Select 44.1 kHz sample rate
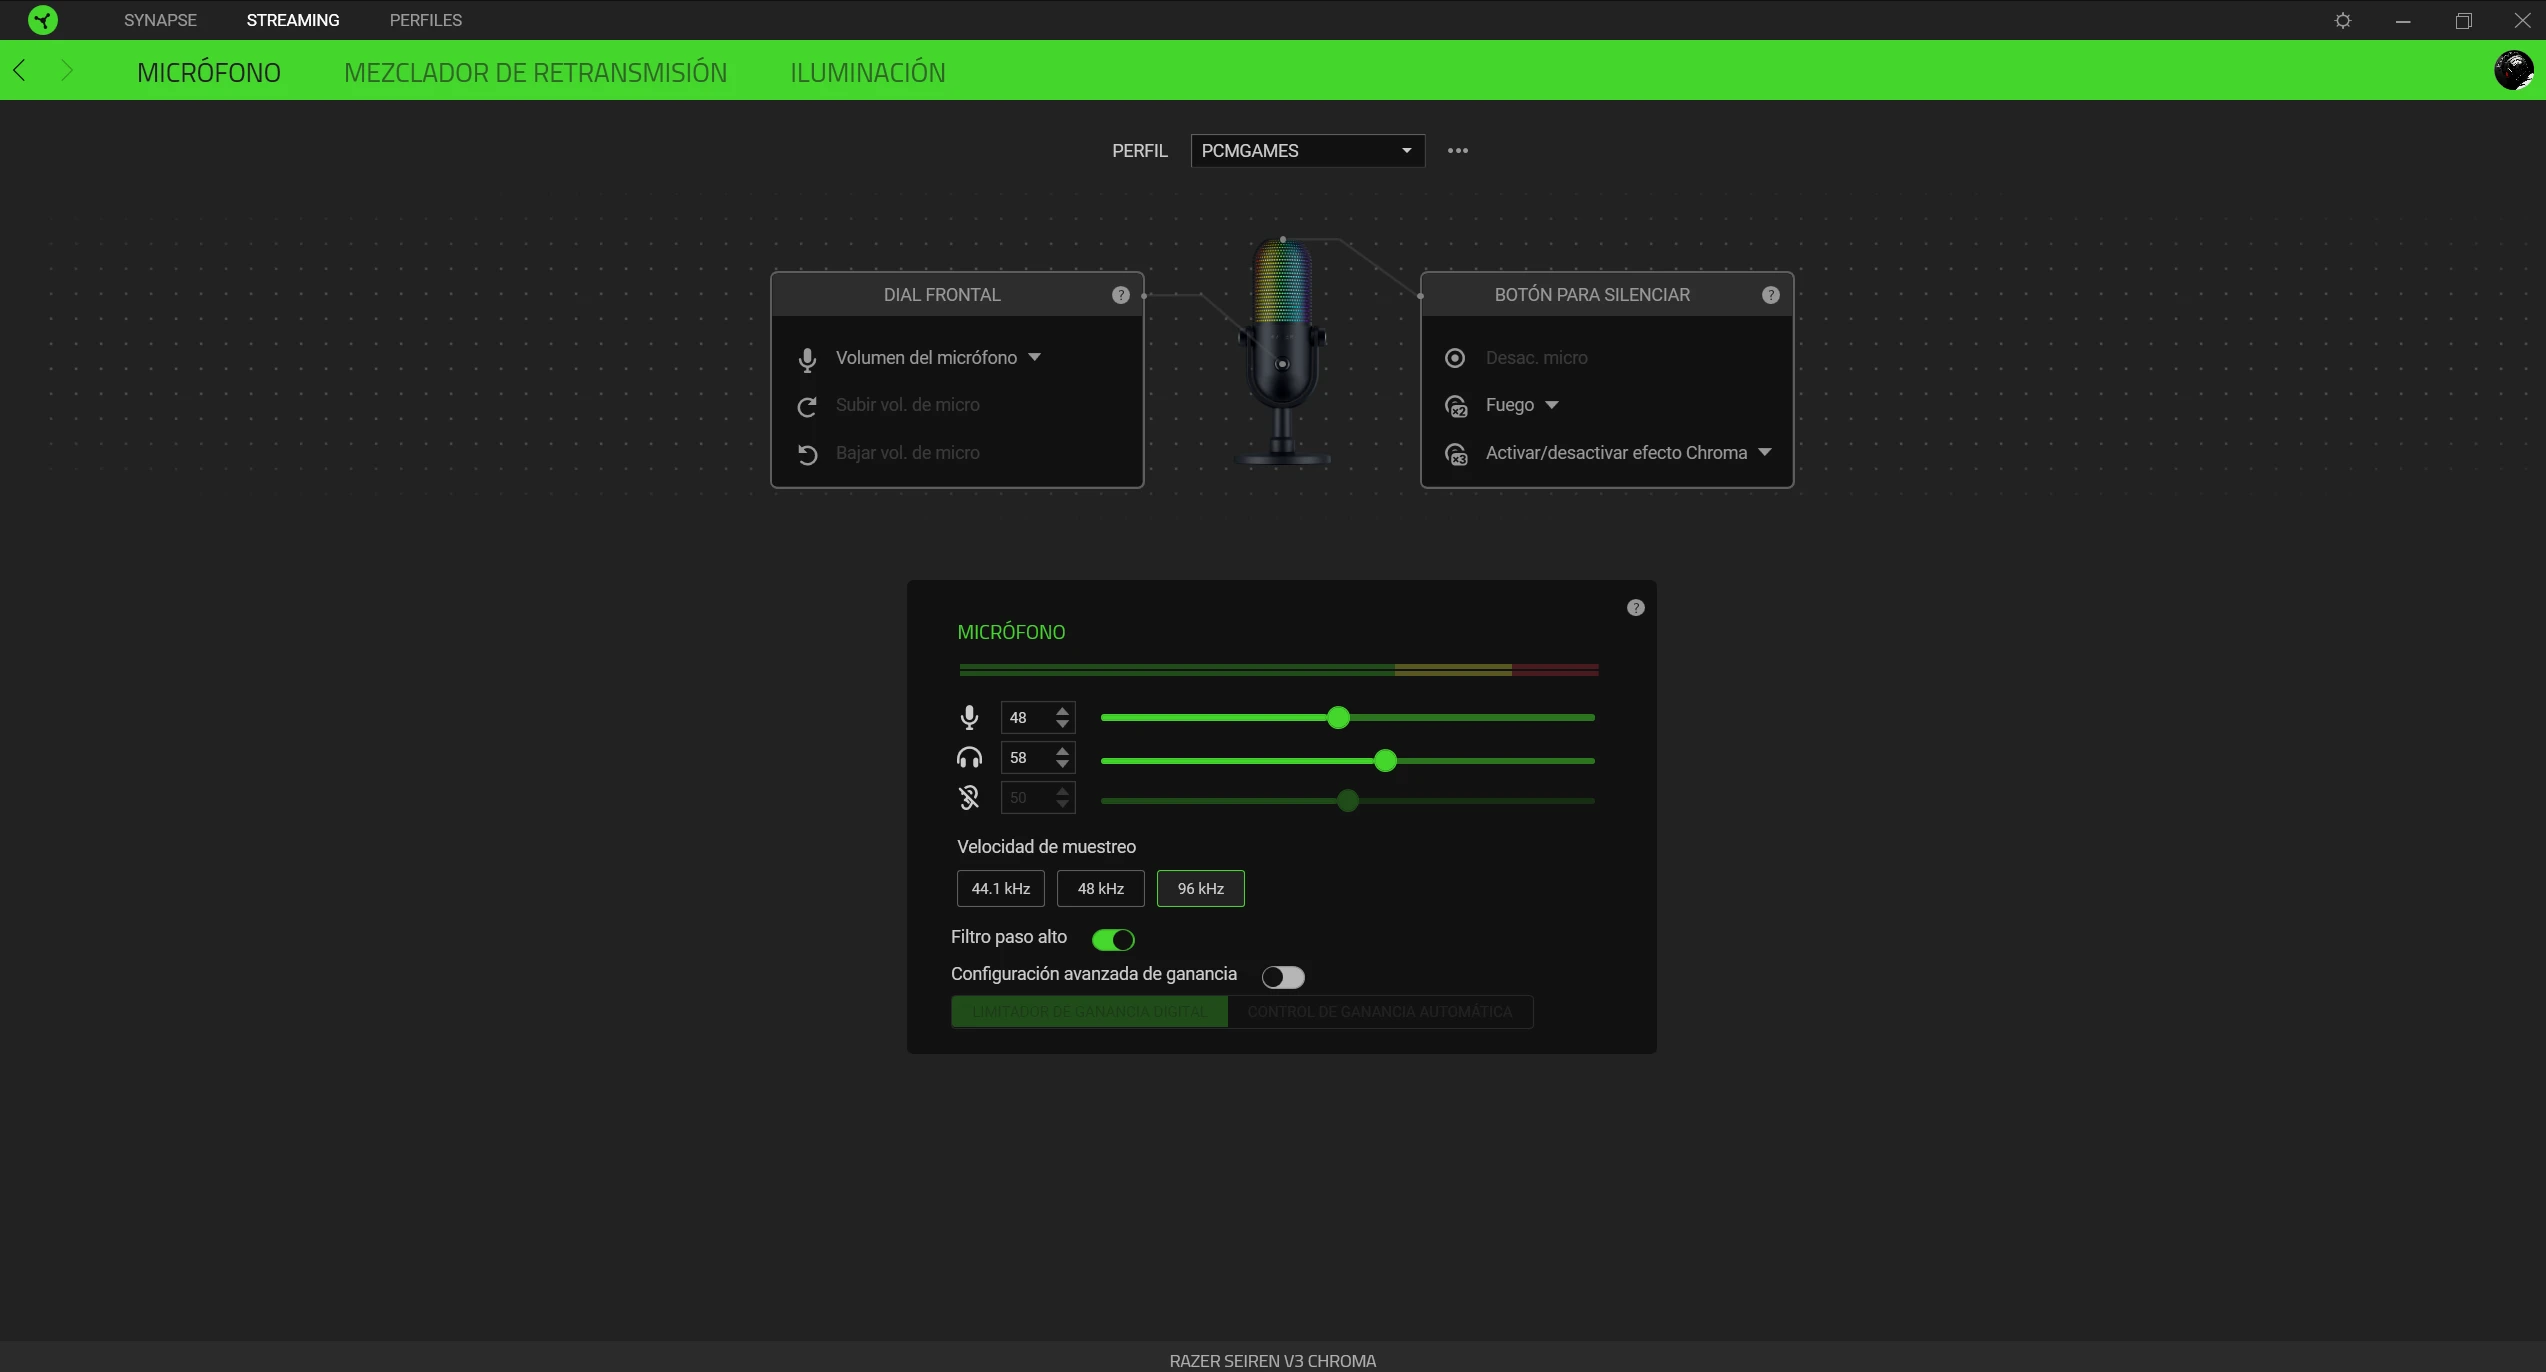The width and height of the screenshot is (2546, 1372). [1000, 888]
